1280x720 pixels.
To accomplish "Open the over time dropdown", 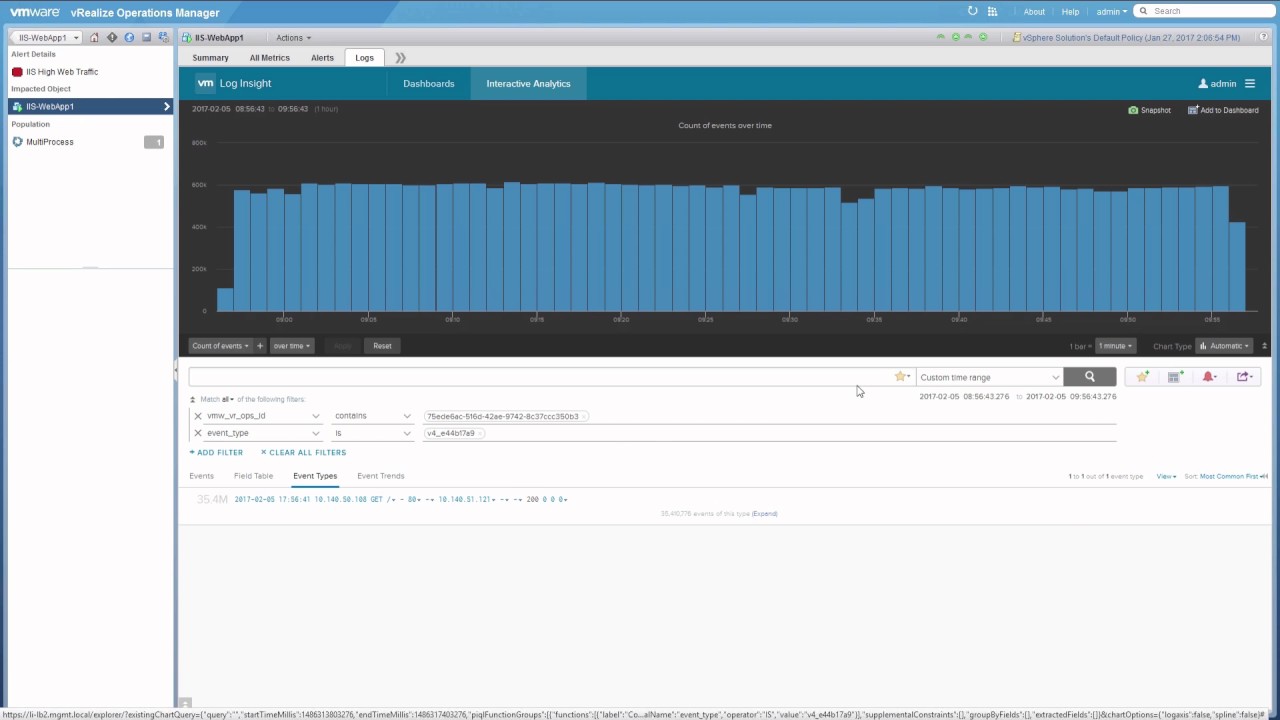I will (291, 346).
